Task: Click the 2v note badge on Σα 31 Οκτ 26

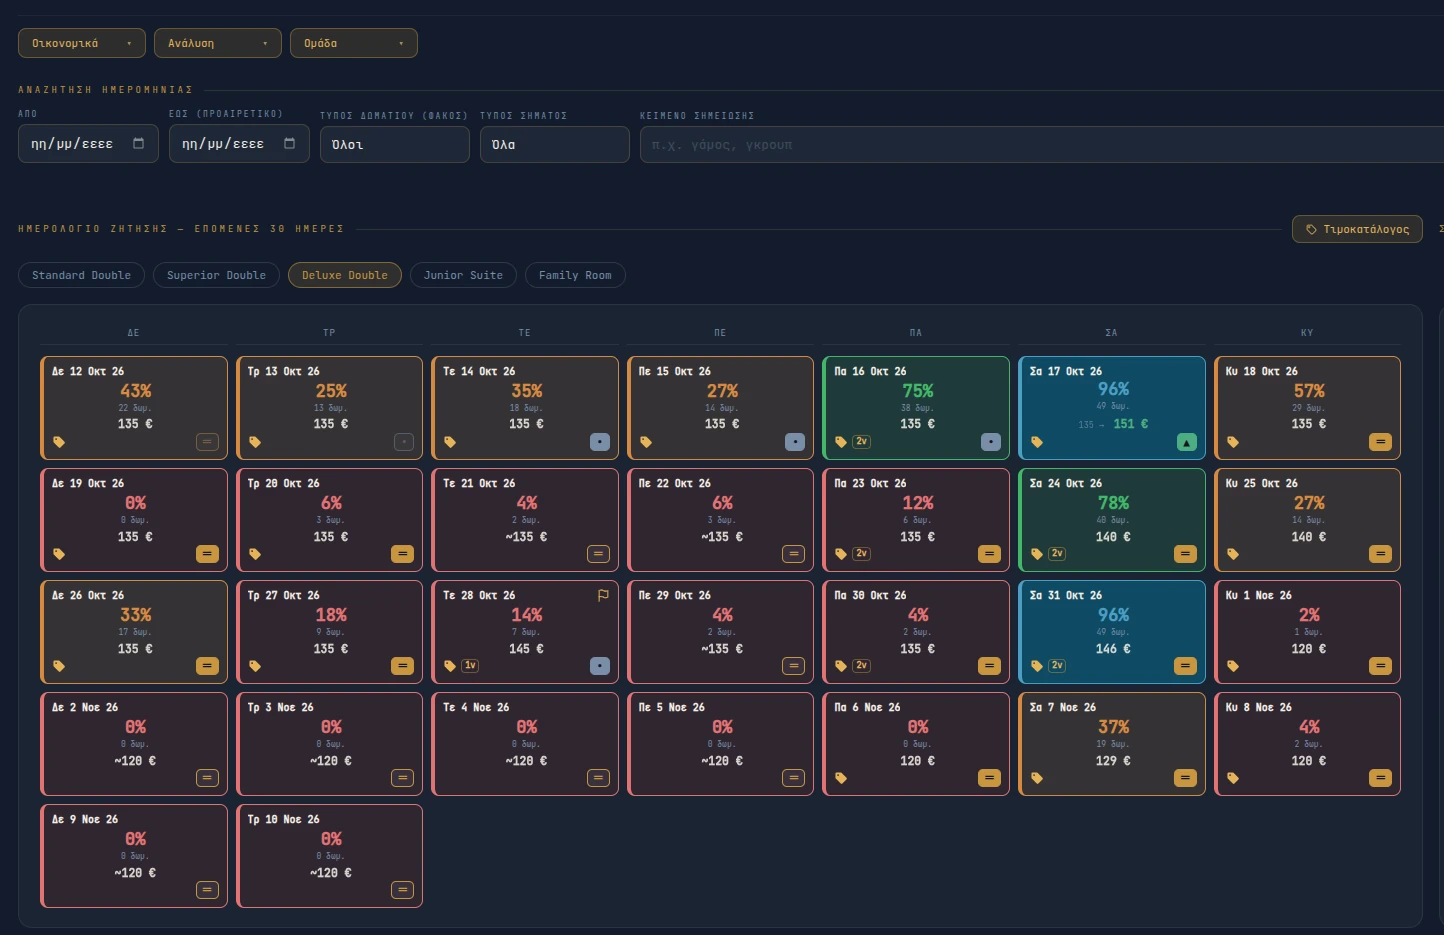Action: (x=1057, y=666)
